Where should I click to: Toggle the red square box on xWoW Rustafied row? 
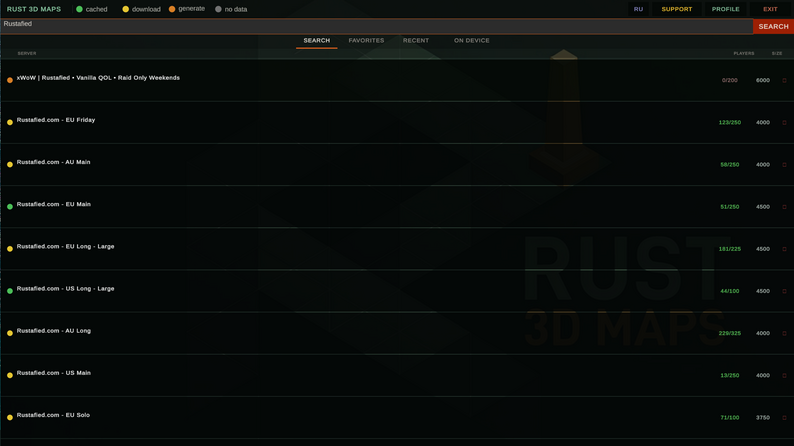click(x=784, y=80)
